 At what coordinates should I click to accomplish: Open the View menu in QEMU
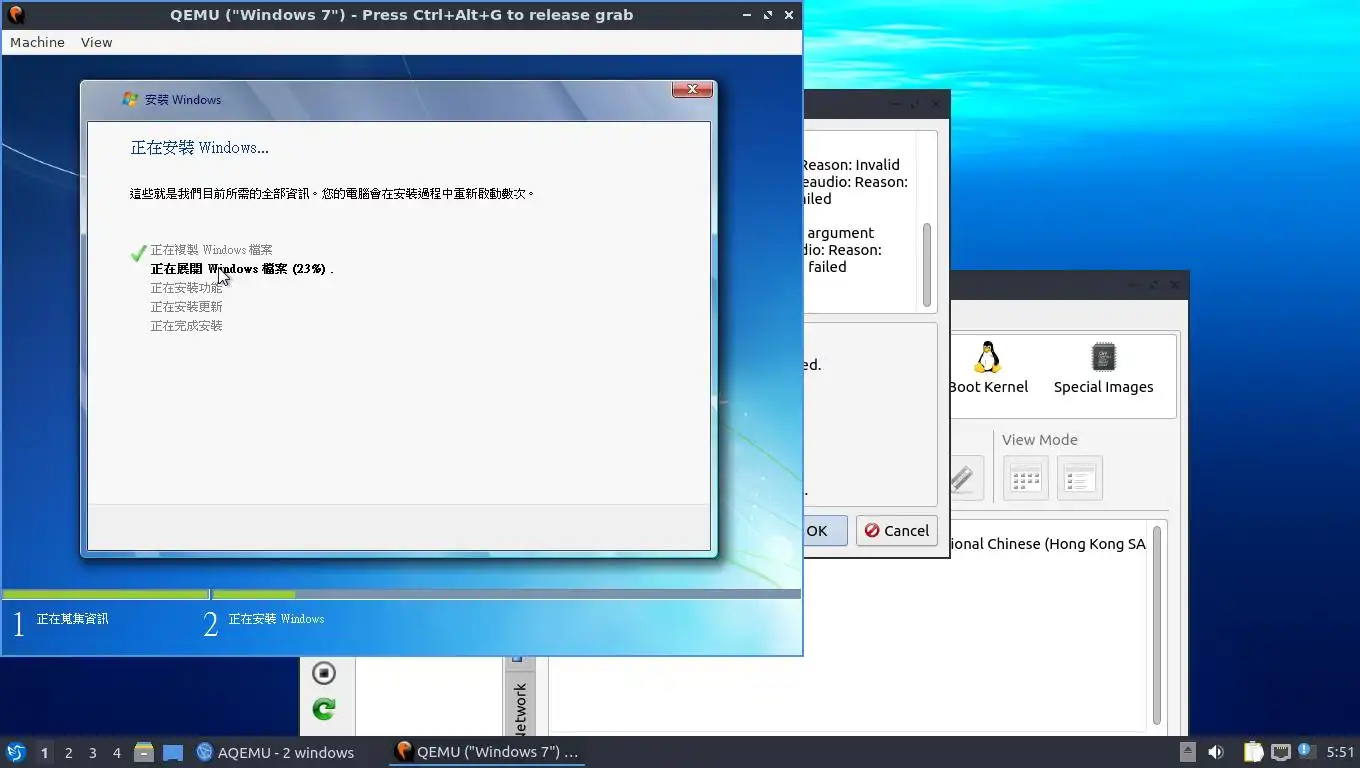click(96, 42)
